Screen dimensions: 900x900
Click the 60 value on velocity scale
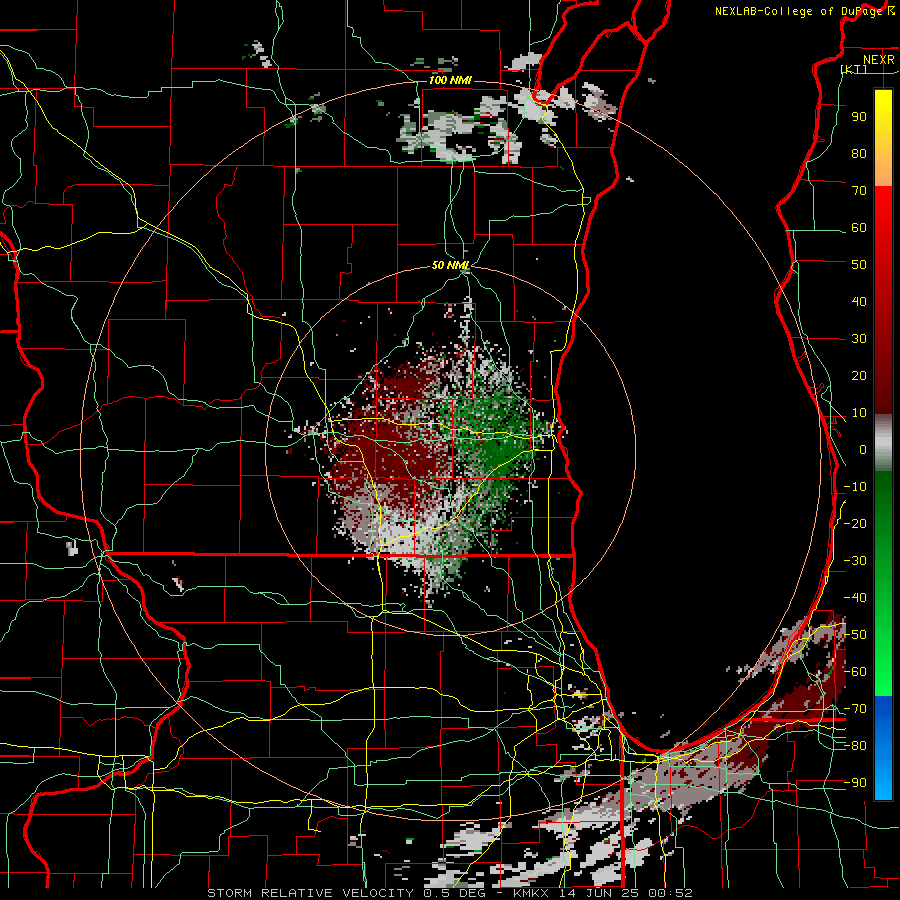859,228
